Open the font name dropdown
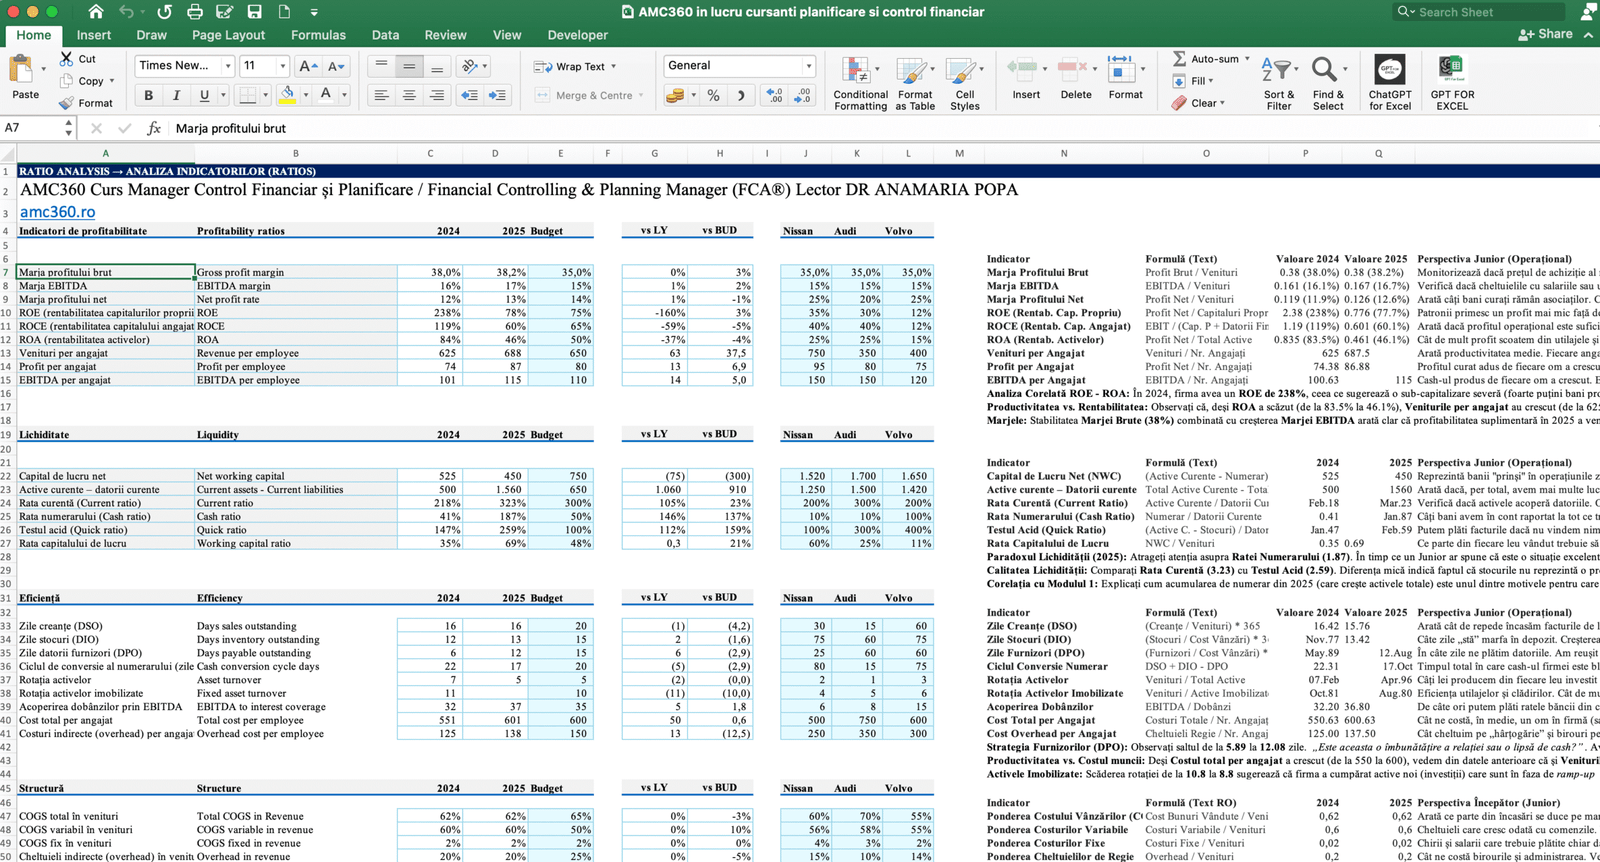Screen dimensions: 1600x862 point(229,66)
